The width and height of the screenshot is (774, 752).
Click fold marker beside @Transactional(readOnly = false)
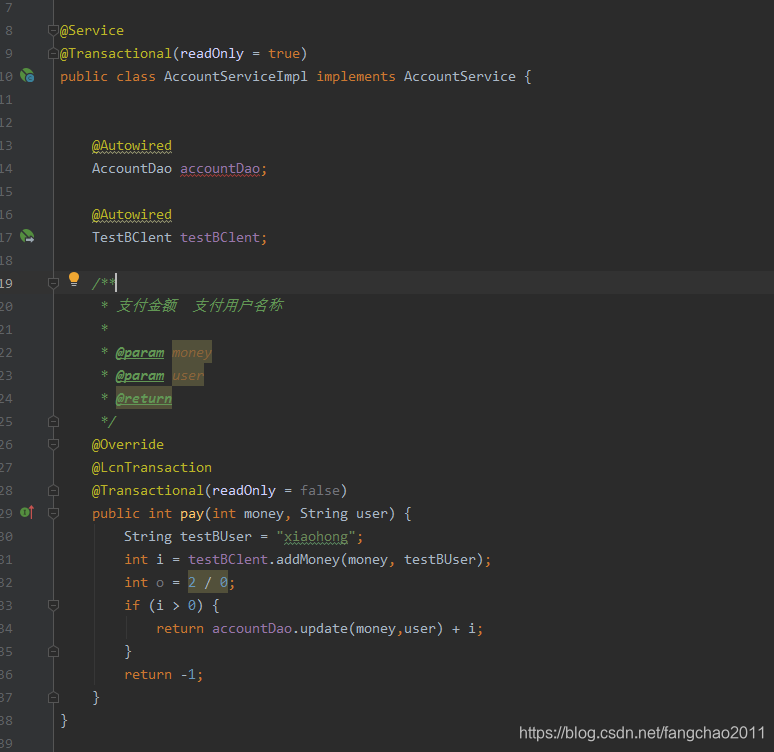pyautogui.click(x=53, y=490)
